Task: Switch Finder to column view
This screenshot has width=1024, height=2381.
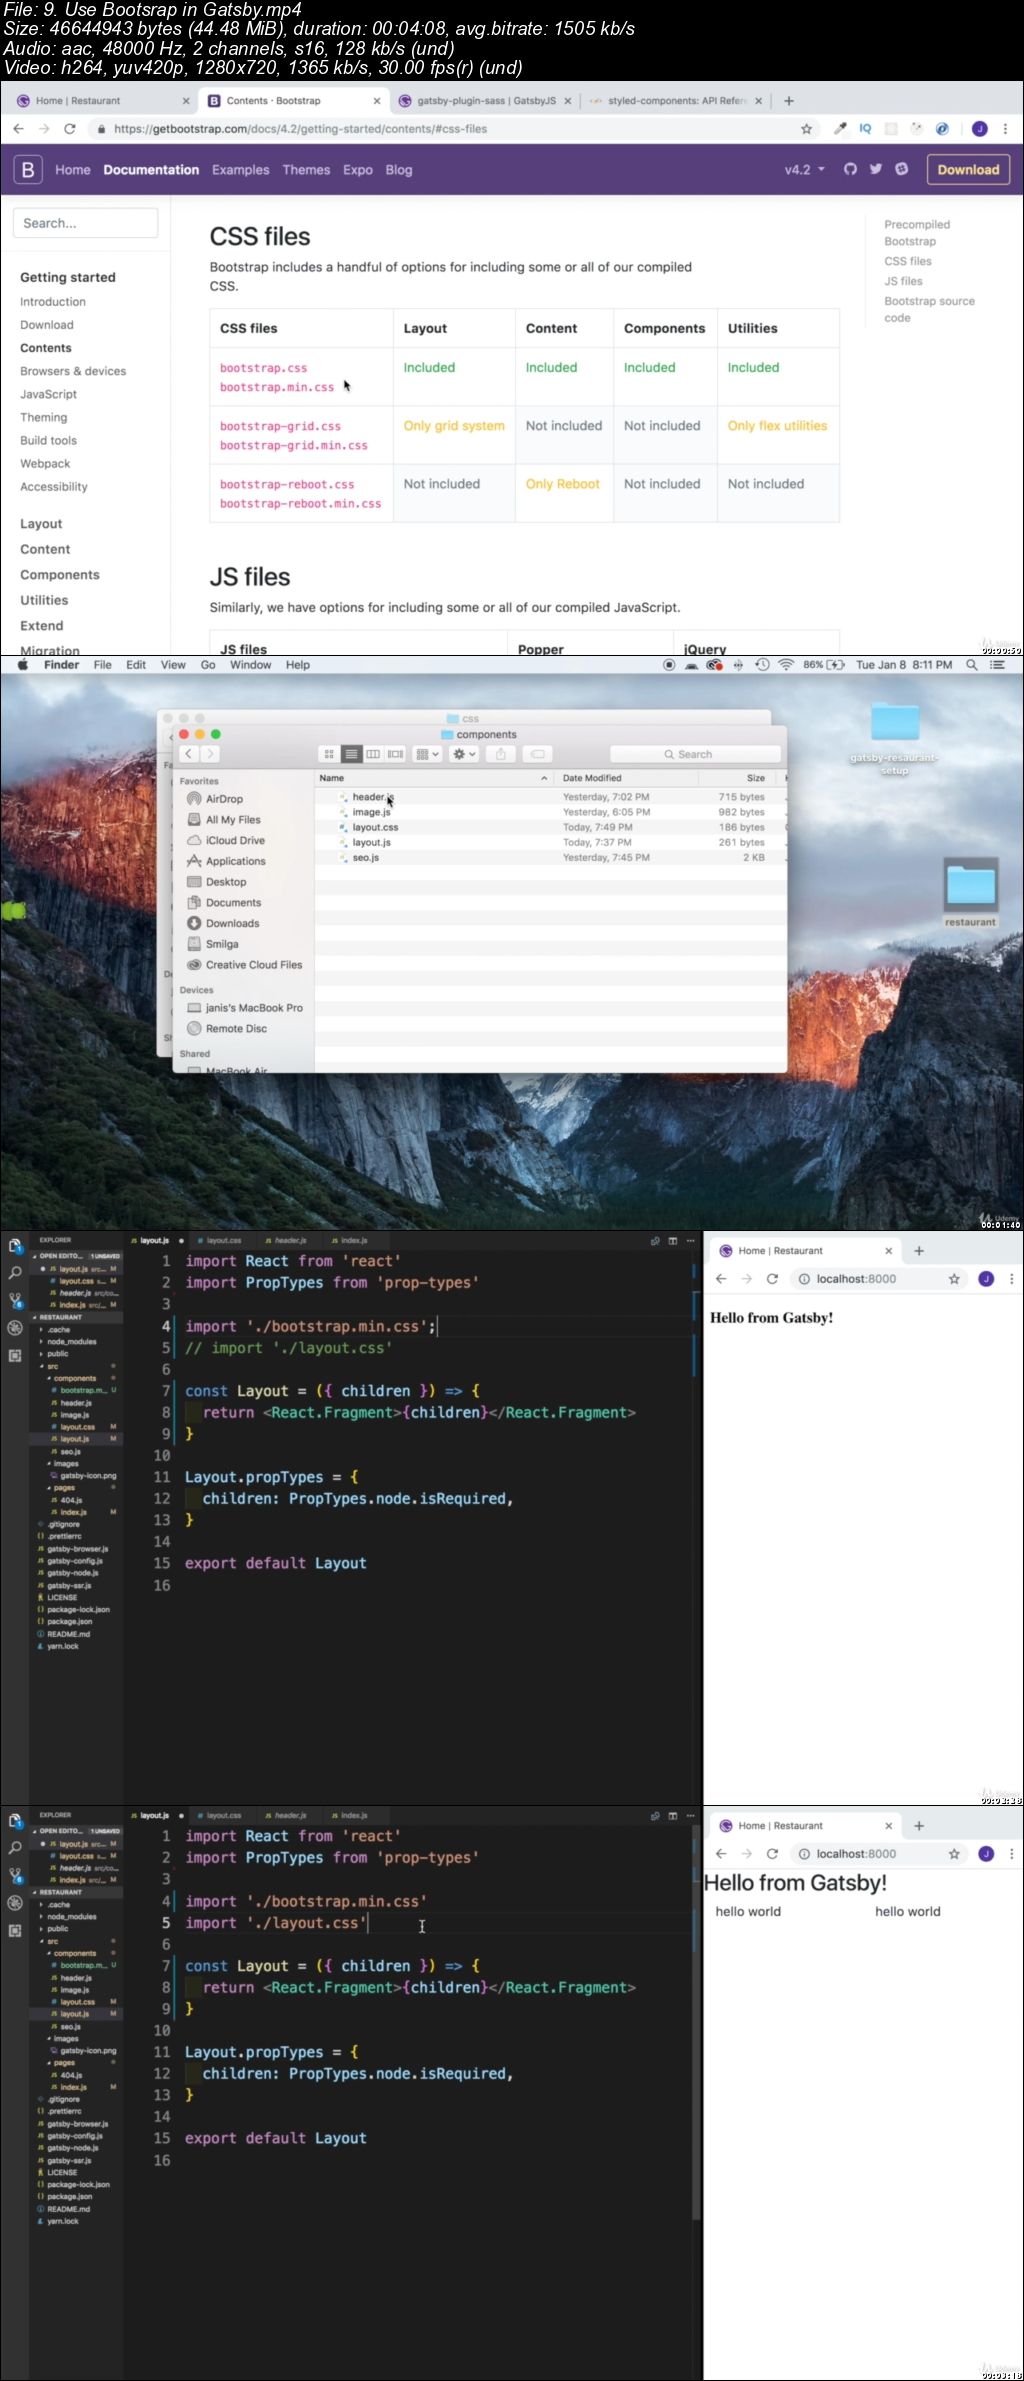Action: 373,754
